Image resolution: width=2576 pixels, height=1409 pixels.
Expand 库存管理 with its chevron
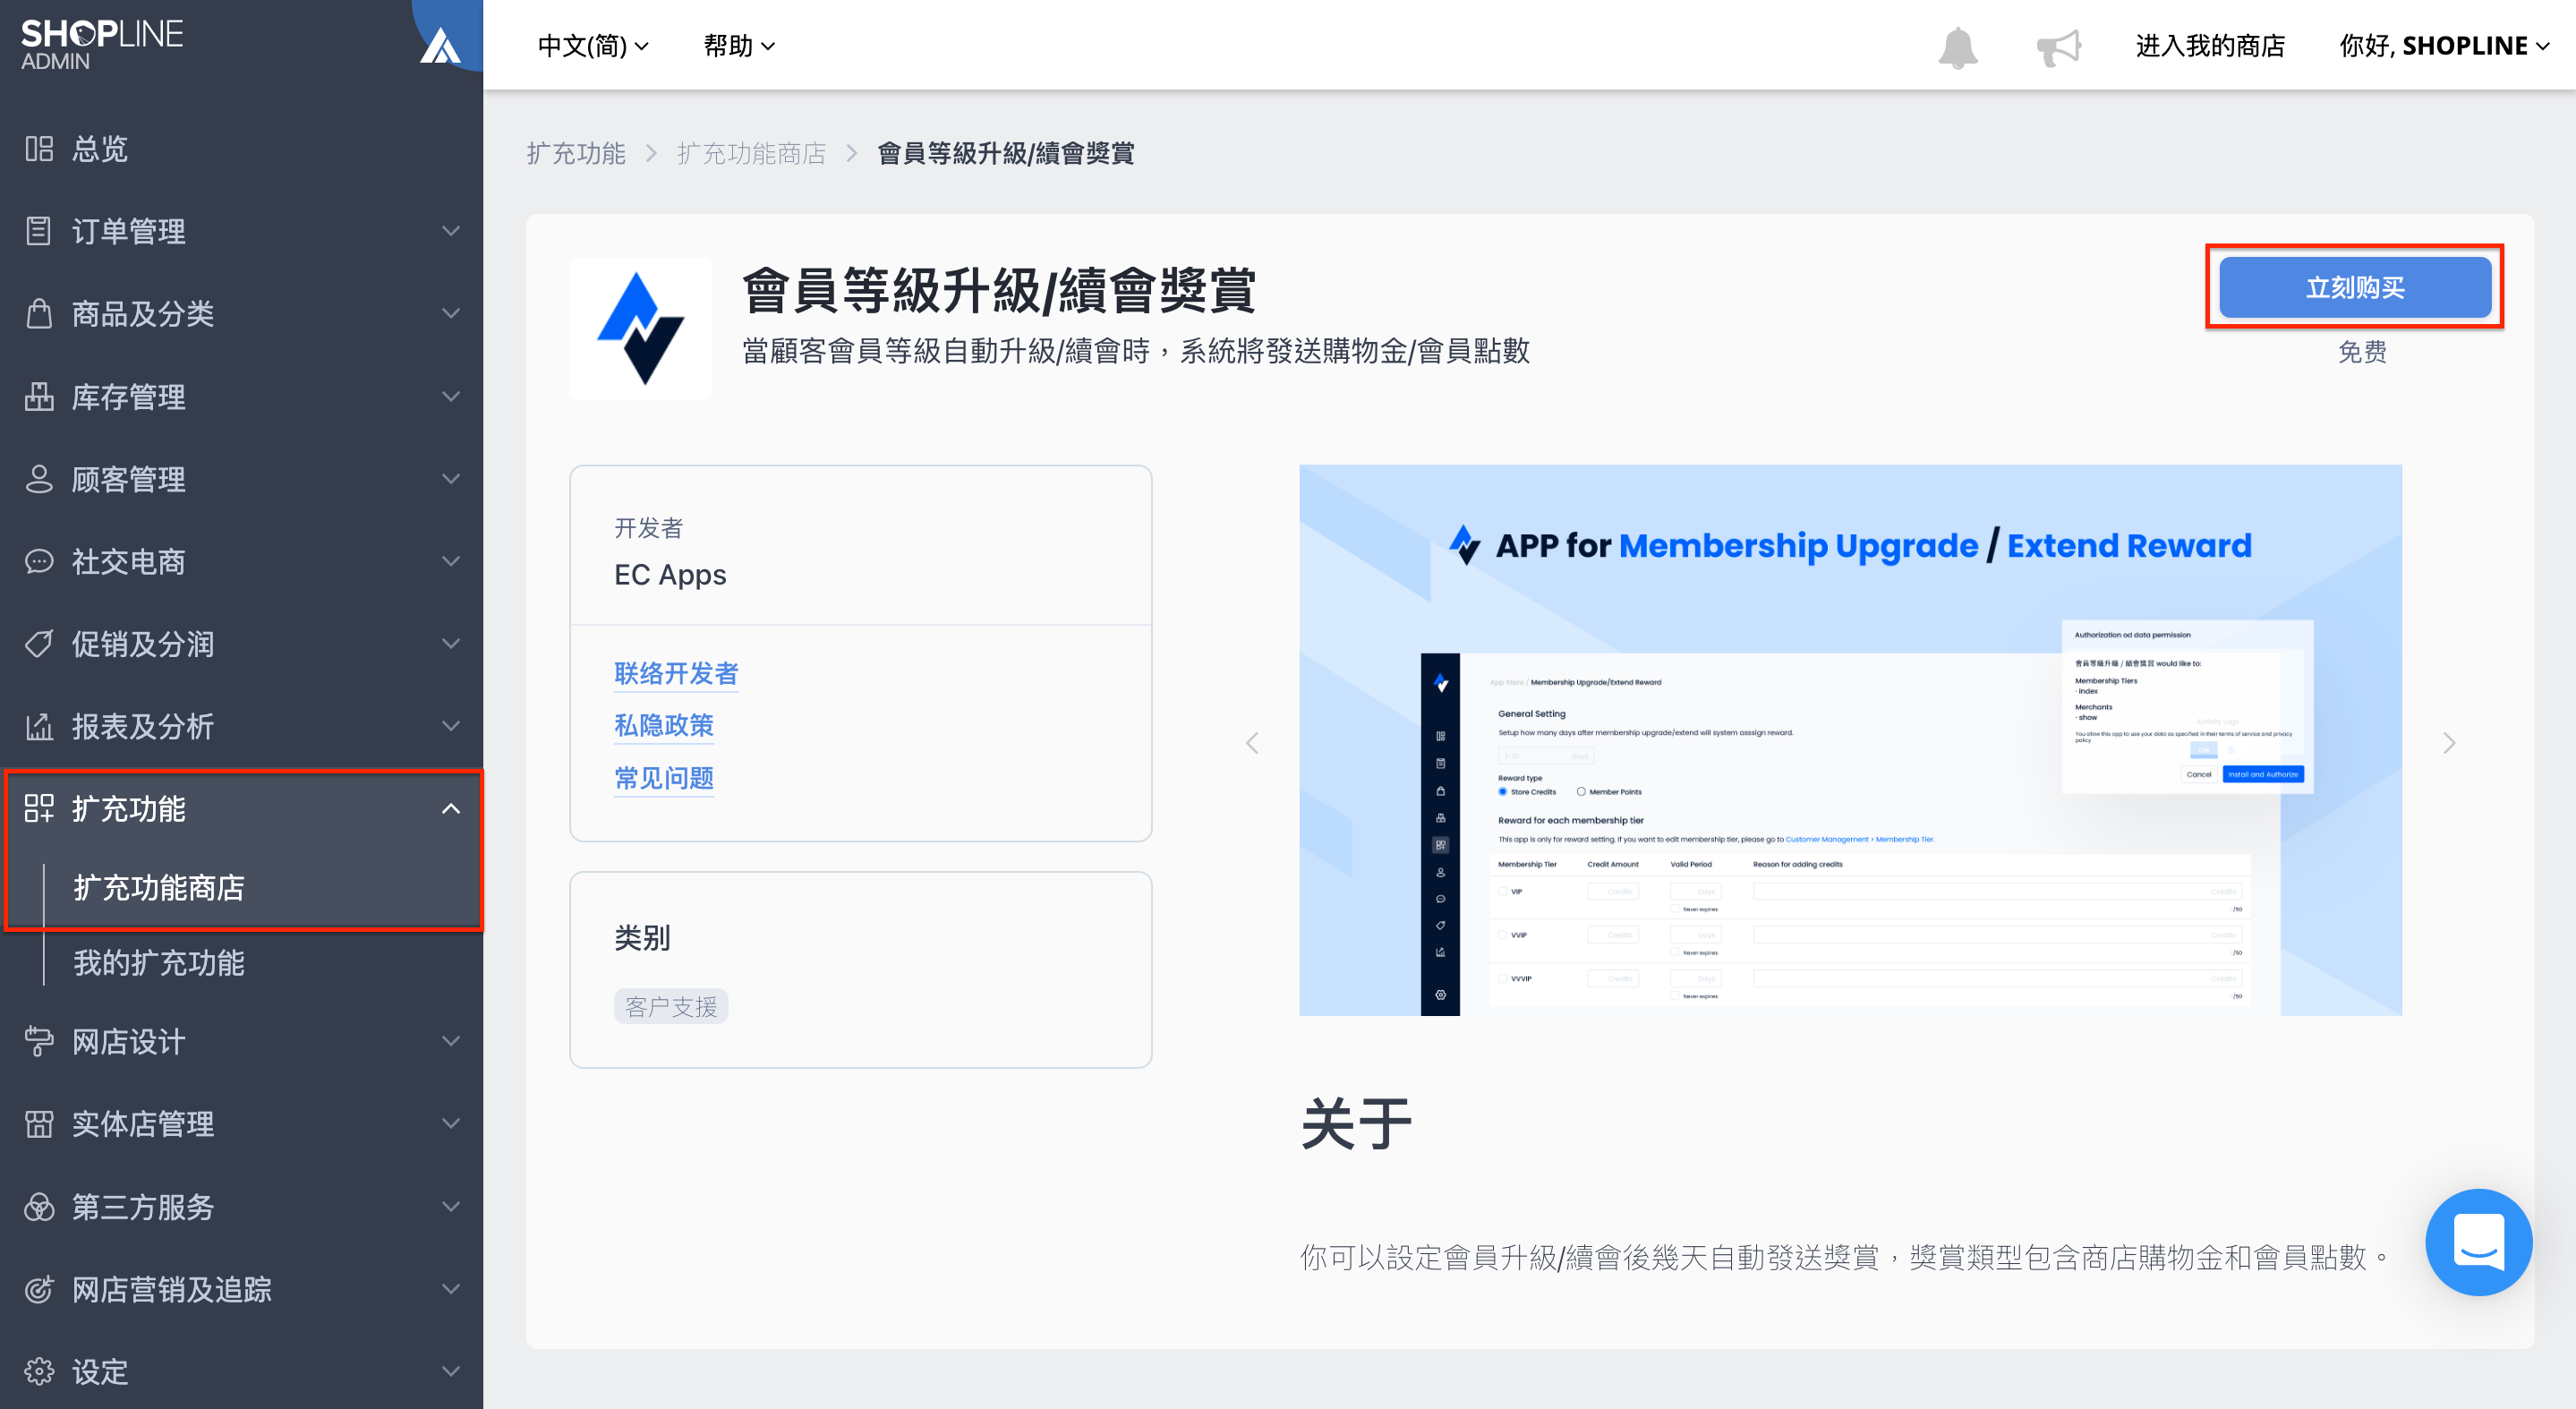point(451,396)
